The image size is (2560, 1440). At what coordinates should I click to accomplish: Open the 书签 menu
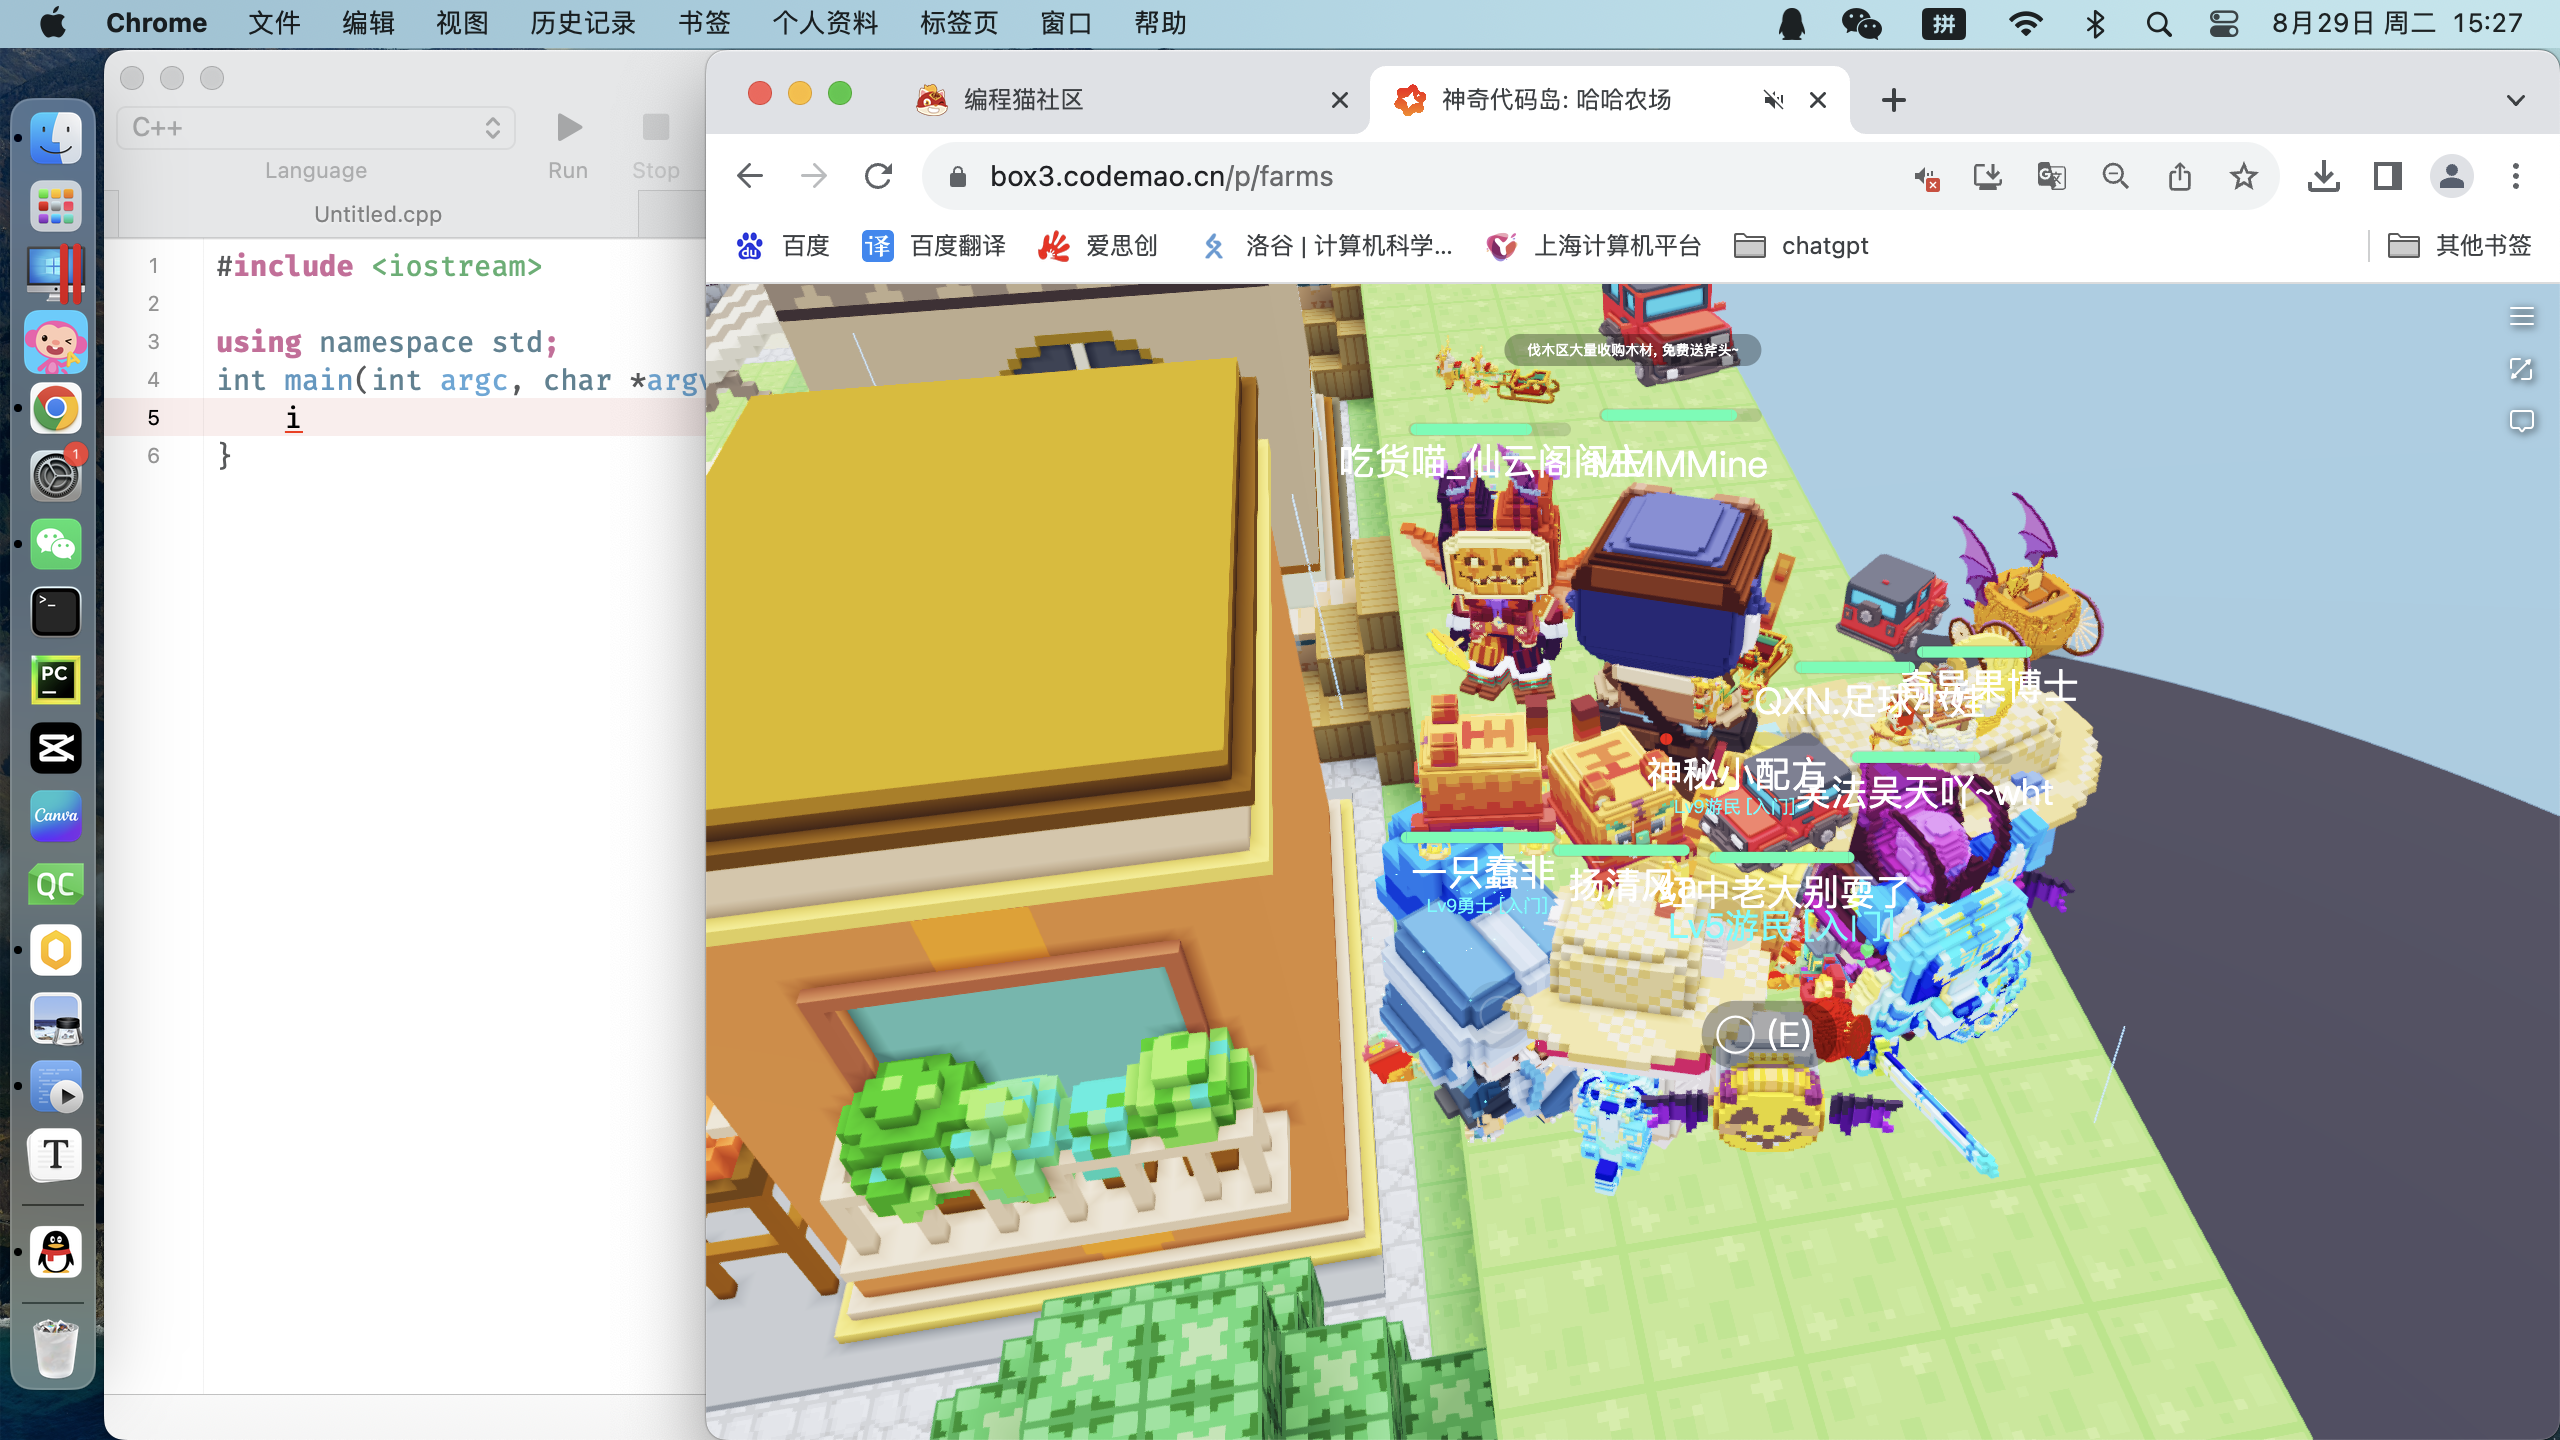704,24
